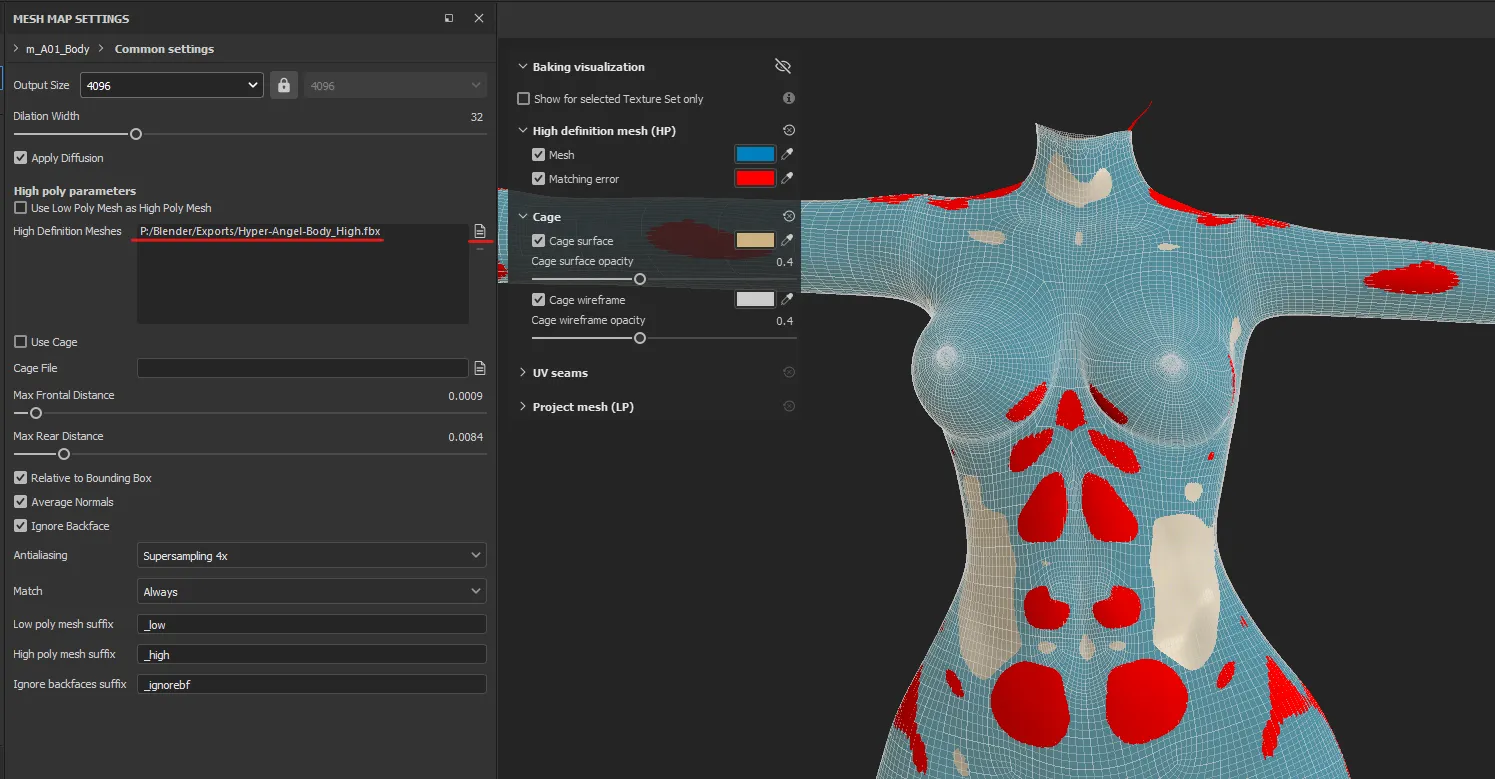Viewport: 1495px width, 779px height.
Task: Click the Cage File input field
Action: click(302, 368)
